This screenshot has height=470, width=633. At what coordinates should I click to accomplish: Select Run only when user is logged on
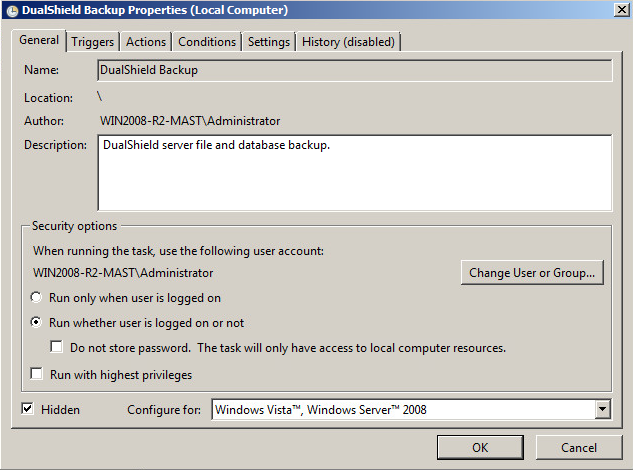(x=37, y=298)
